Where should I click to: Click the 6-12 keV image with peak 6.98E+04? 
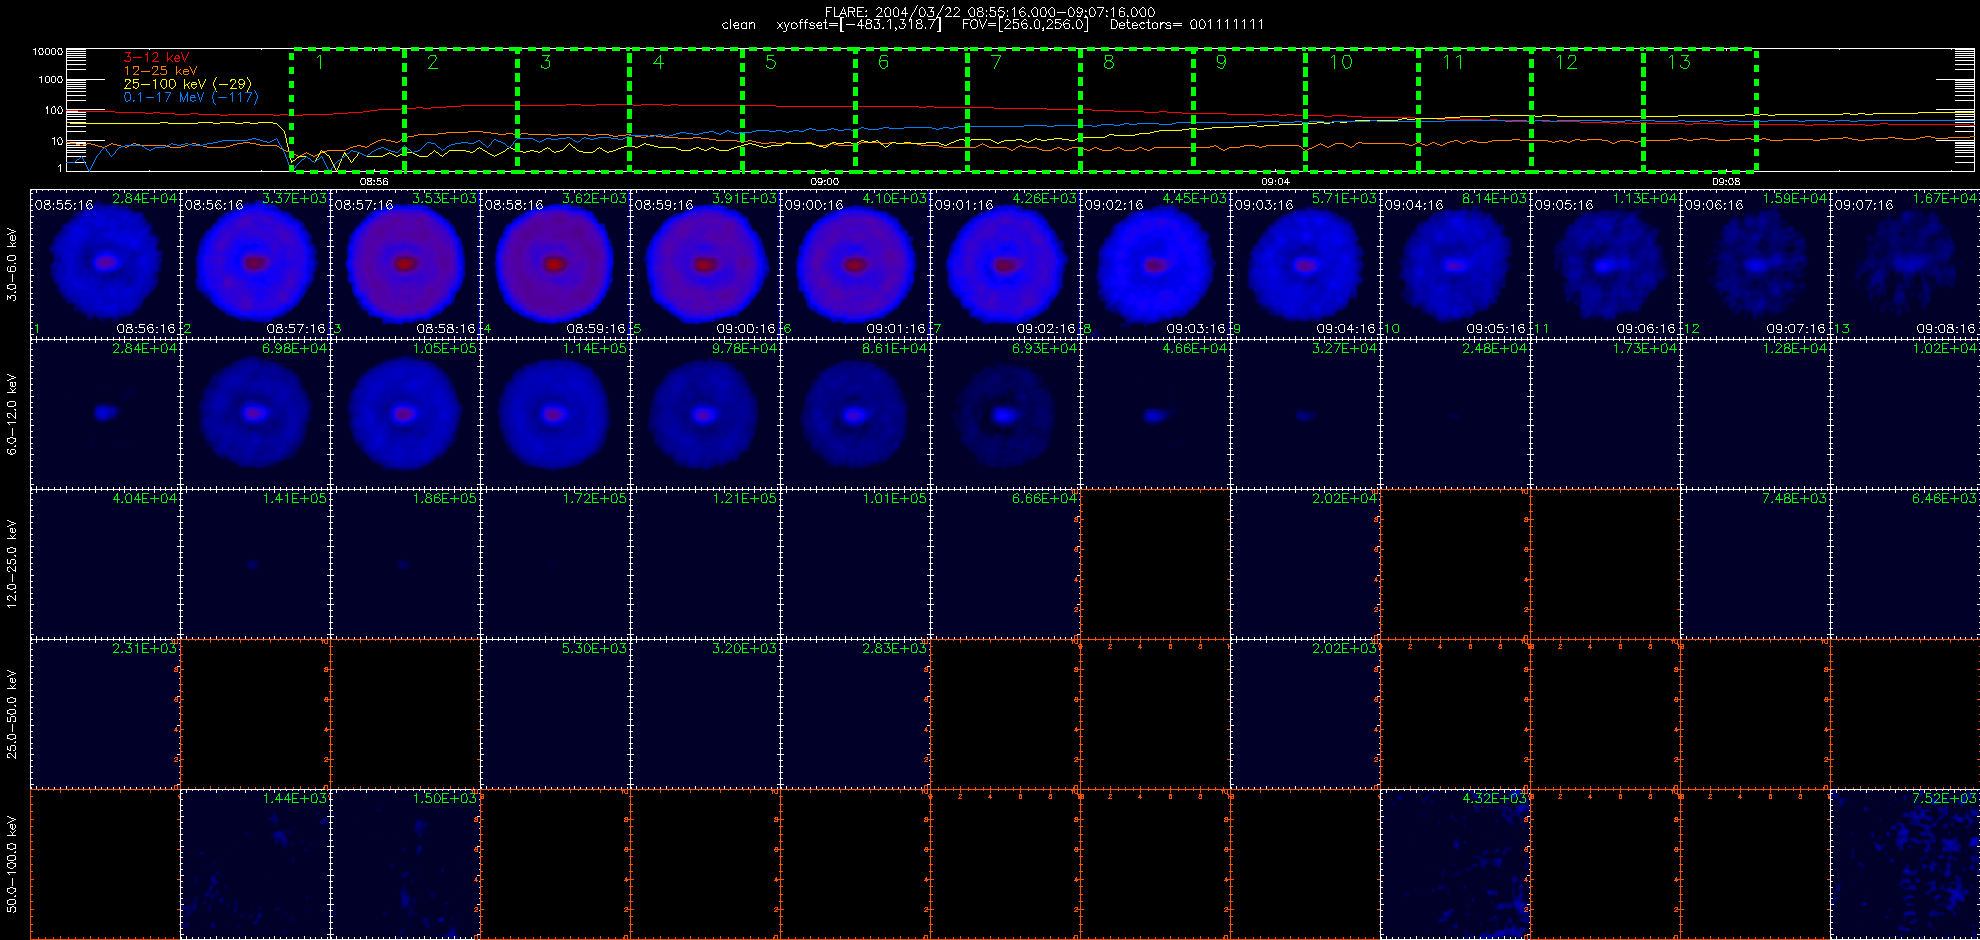pyautogui.click(x=255, y=414)
